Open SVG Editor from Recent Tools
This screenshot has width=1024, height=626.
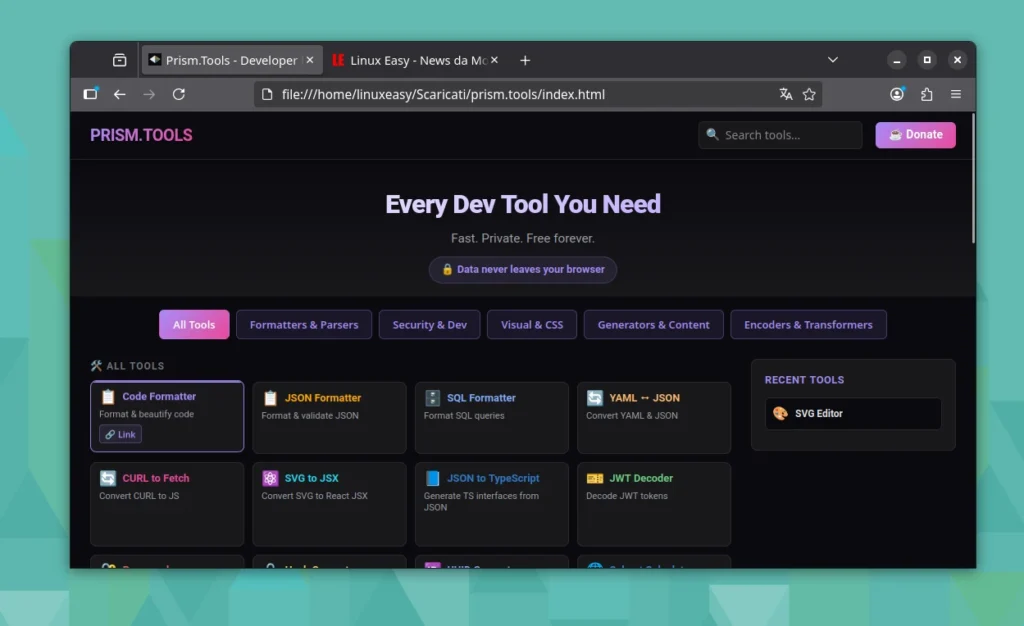pyautogui.click(x=853, y=413)
